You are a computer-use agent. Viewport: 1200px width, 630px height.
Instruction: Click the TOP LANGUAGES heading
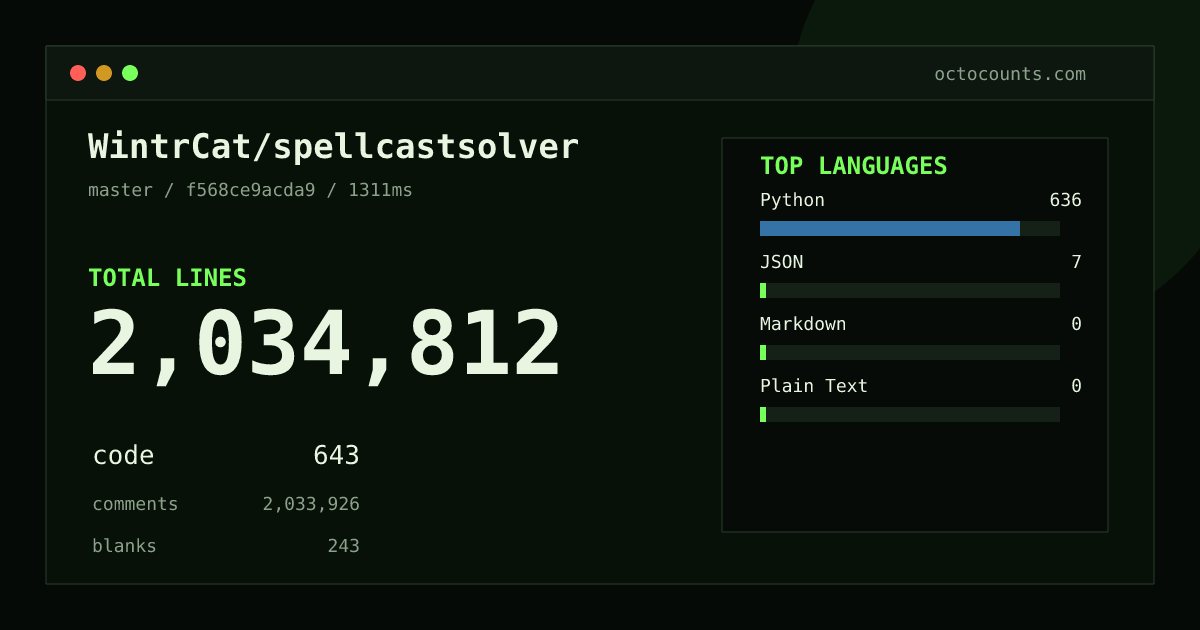pyautogui.click(x=853, y=166)
